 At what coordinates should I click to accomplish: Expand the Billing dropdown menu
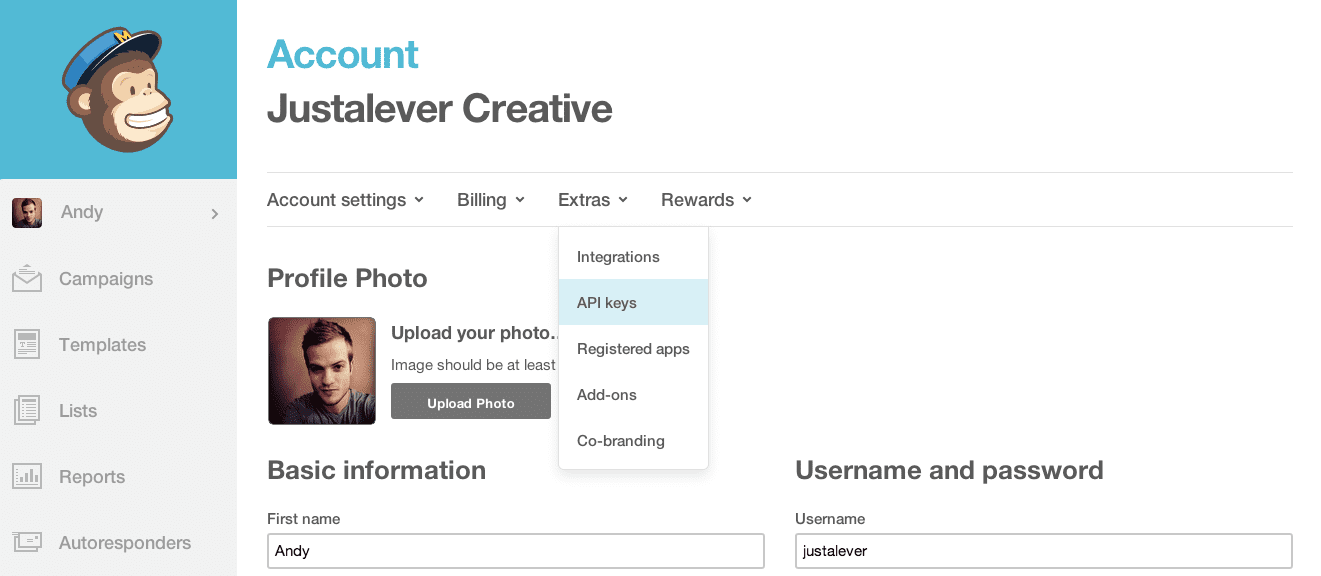point(490,200)
